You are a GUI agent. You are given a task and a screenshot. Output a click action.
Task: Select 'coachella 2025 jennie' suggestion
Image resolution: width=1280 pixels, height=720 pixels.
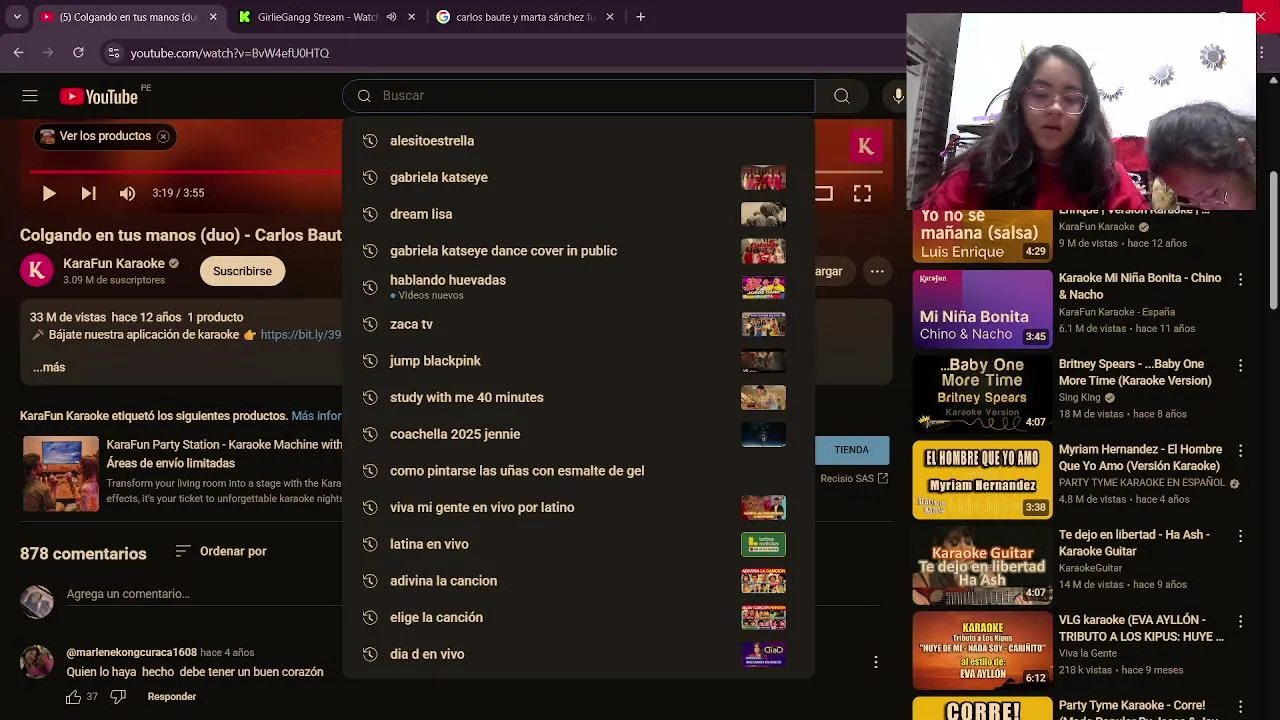pos(579,434)
